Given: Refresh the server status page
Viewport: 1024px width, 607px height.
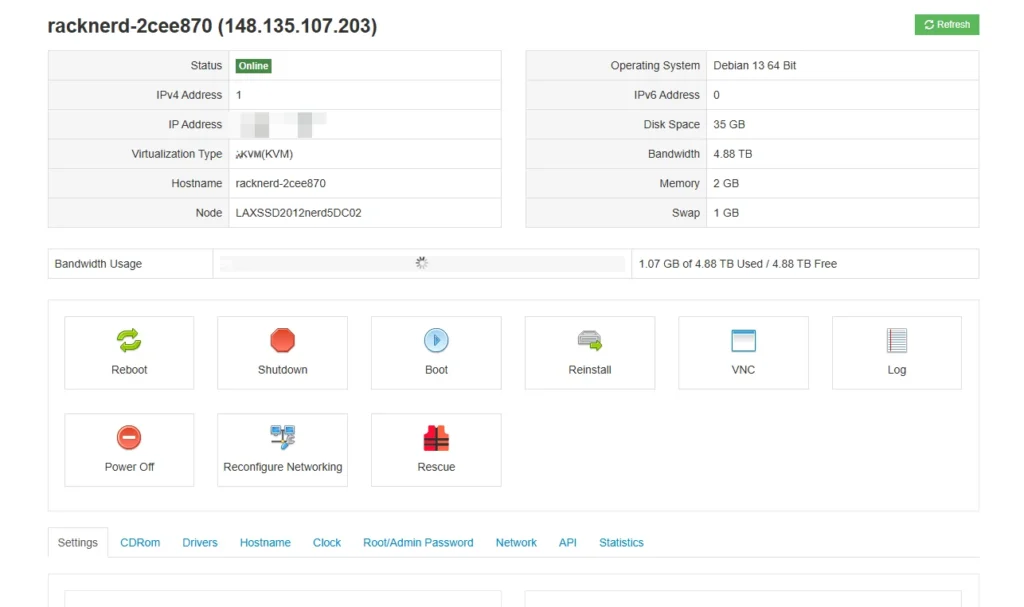Looking at the screenshot, I should (x=946, y=25).
